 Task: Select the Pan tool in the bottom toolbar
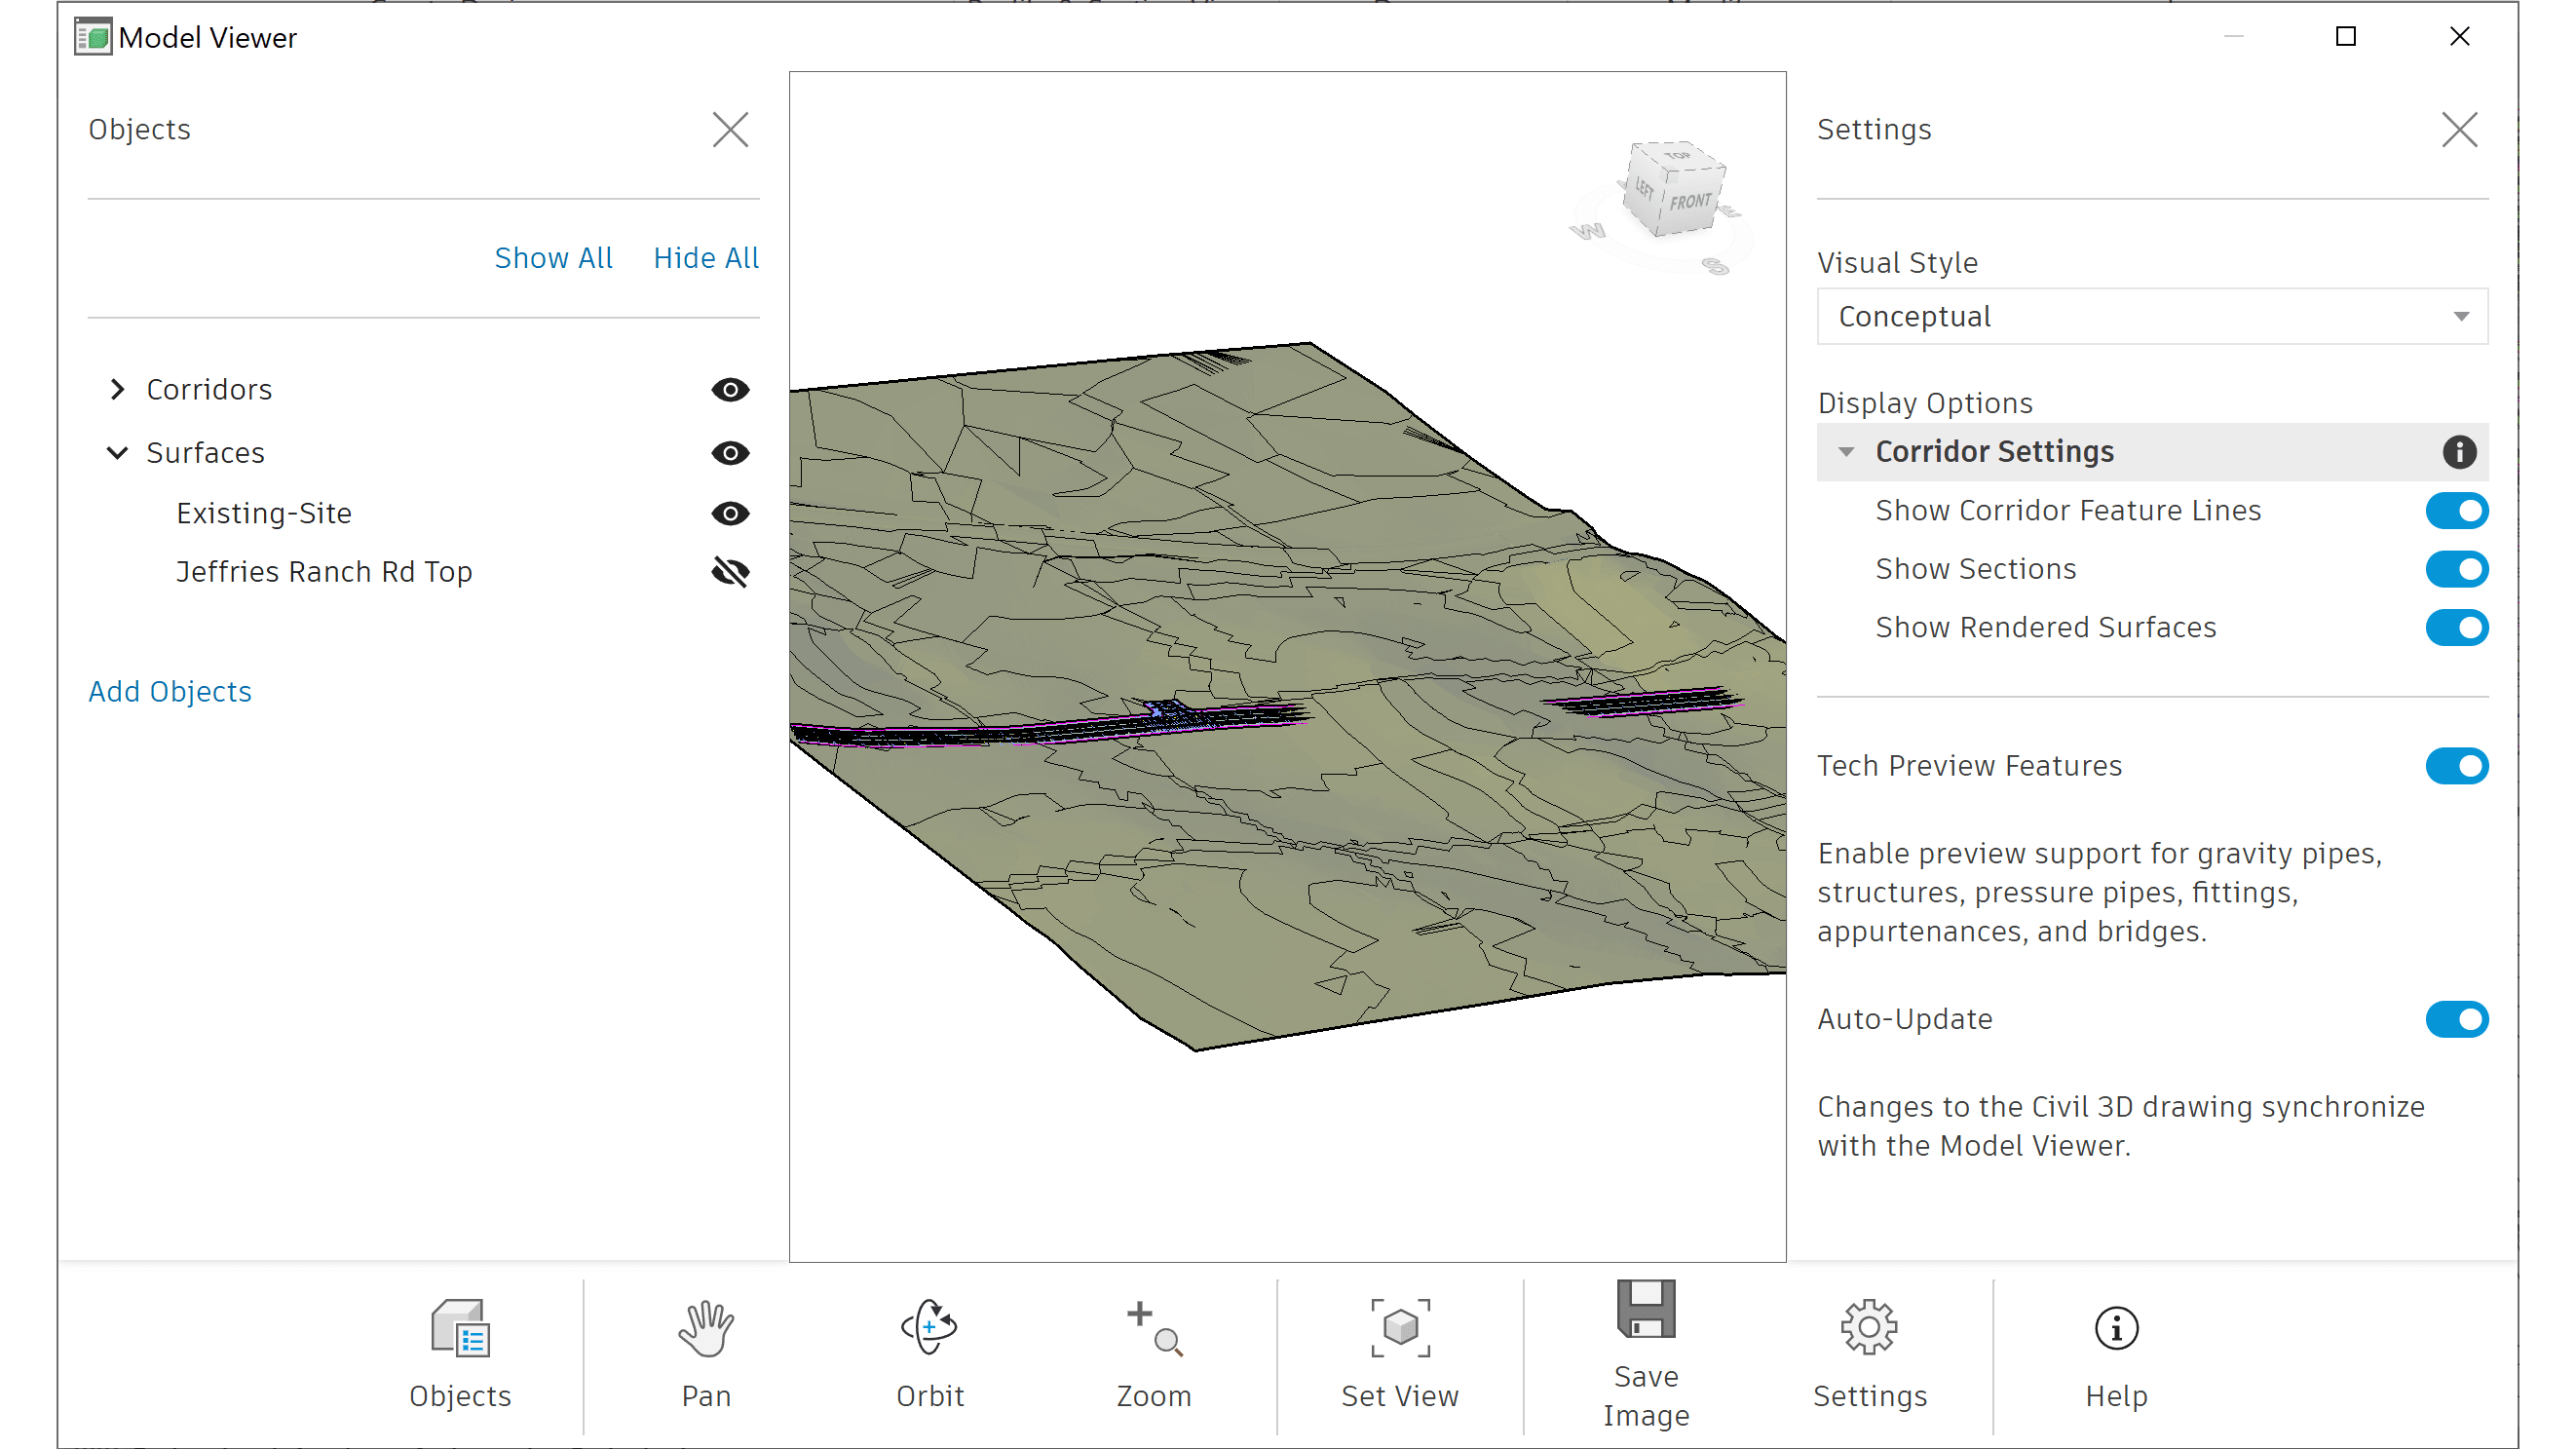(705, 1355)
